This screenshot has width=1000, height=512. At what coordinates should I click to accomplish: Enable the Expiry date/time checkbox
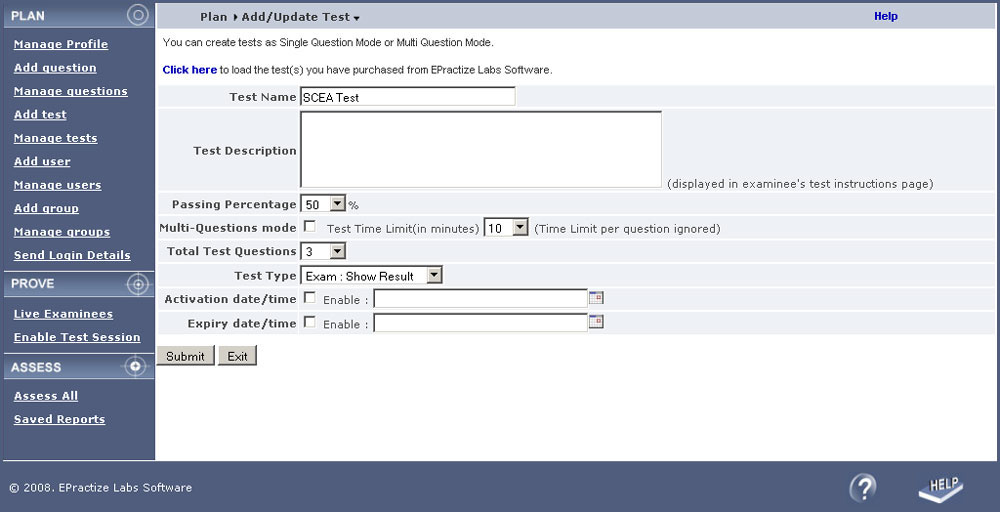pyautogui.click(x=310, y=322)
